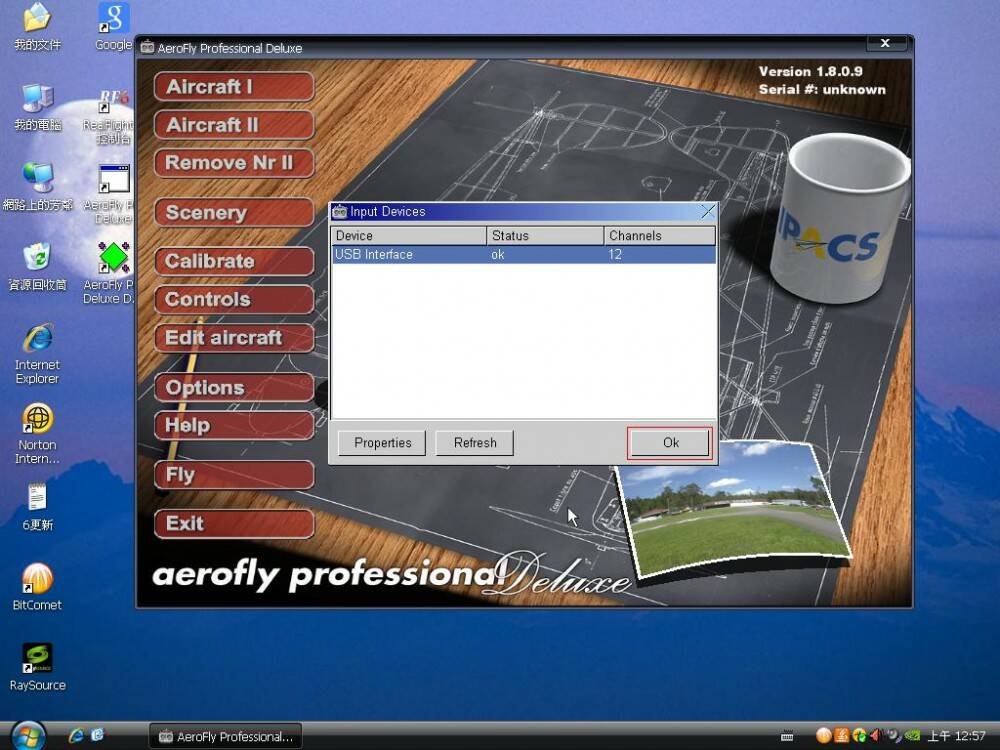
Task: Open the 我的文件 desktop folder icon
Action: coord(37,18)
